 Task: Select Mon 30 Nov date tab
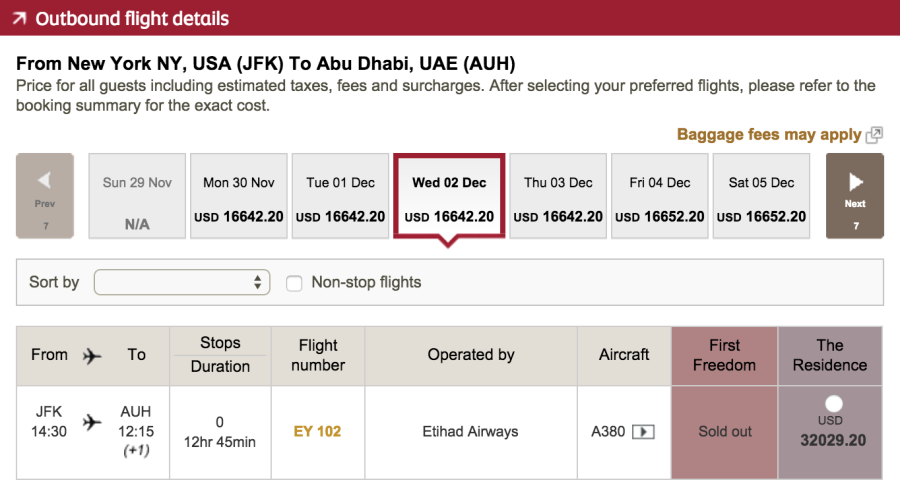[x=239, y=196]
